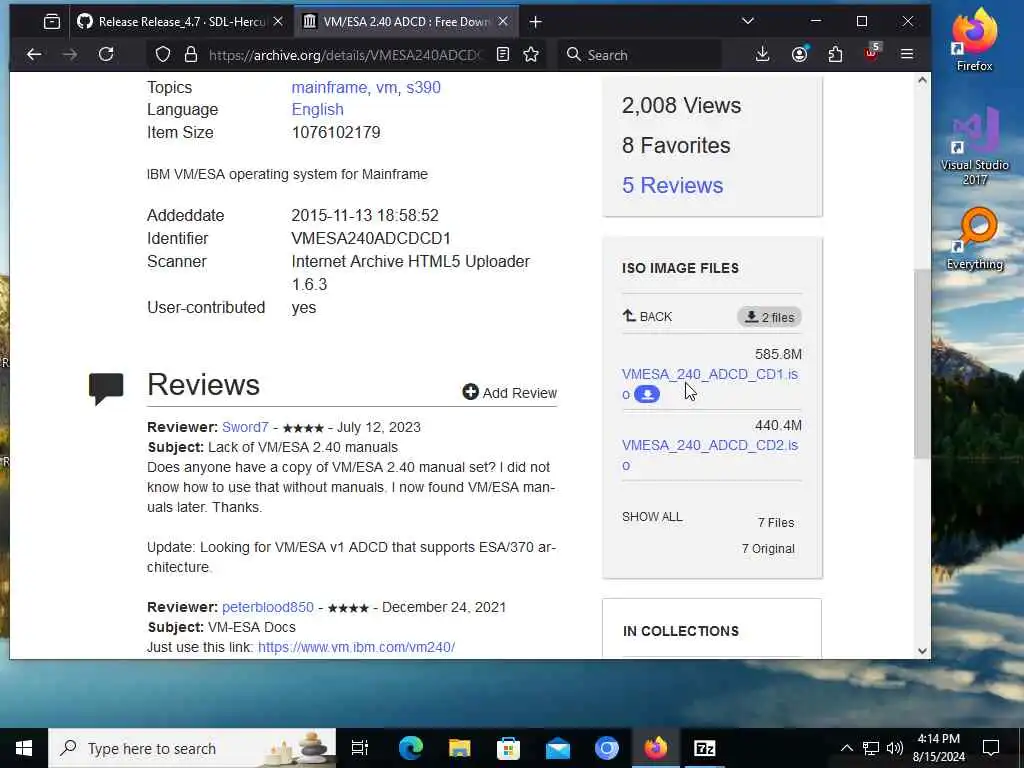The height and width of the screenshot is (768, 1024).
Task: Open Firefox account avatar icon
Action: click(x=799, y=55)
